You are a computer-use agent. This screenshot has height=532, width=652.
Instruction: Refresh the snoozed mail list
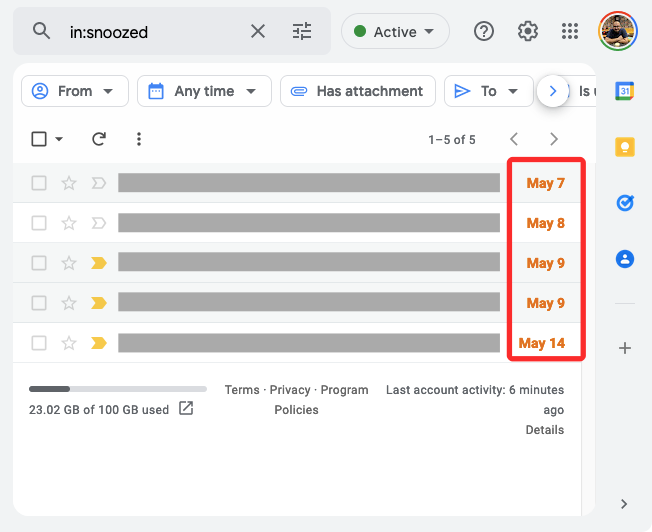click(x=99, y=139)
